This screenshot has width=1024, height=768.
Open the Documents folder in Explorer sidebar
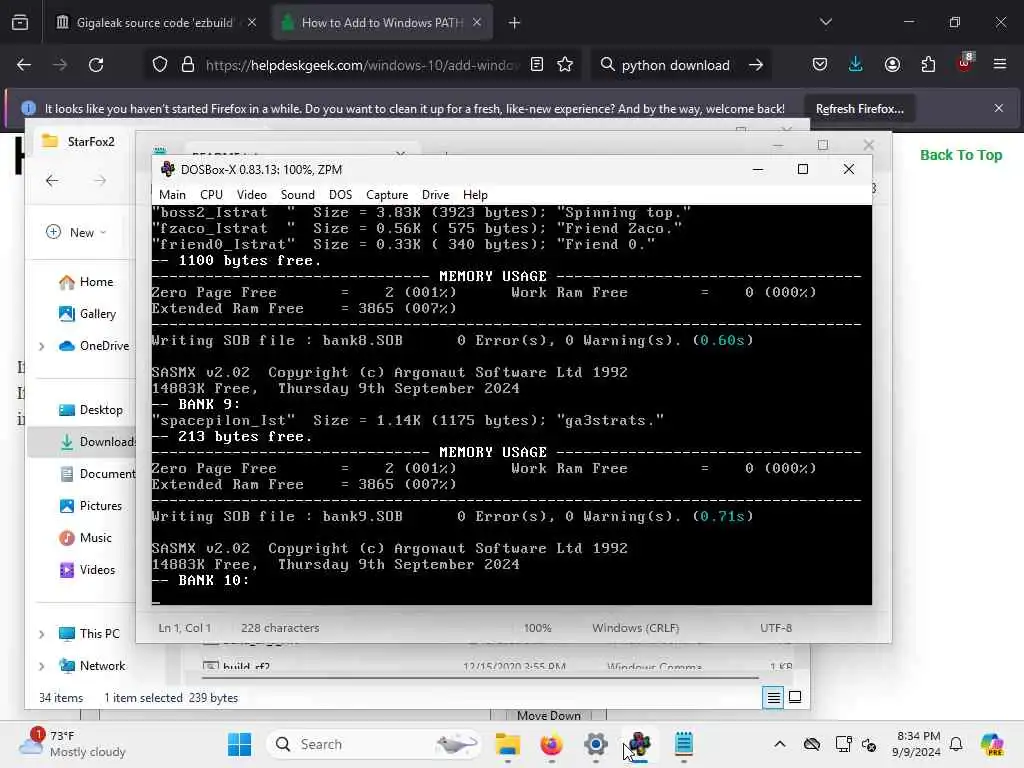pos(97,474)
